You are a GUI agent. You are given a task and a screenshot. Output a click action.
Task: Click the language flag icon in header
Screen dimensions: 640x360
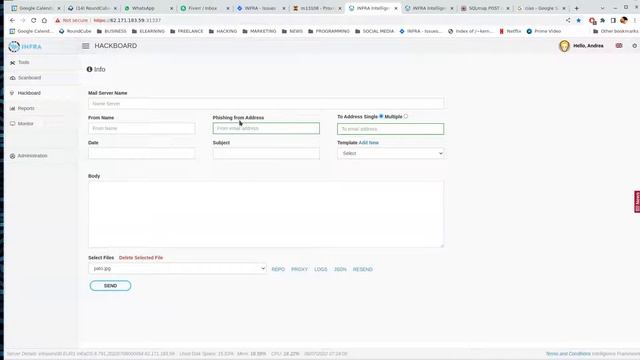coord(619,46)
